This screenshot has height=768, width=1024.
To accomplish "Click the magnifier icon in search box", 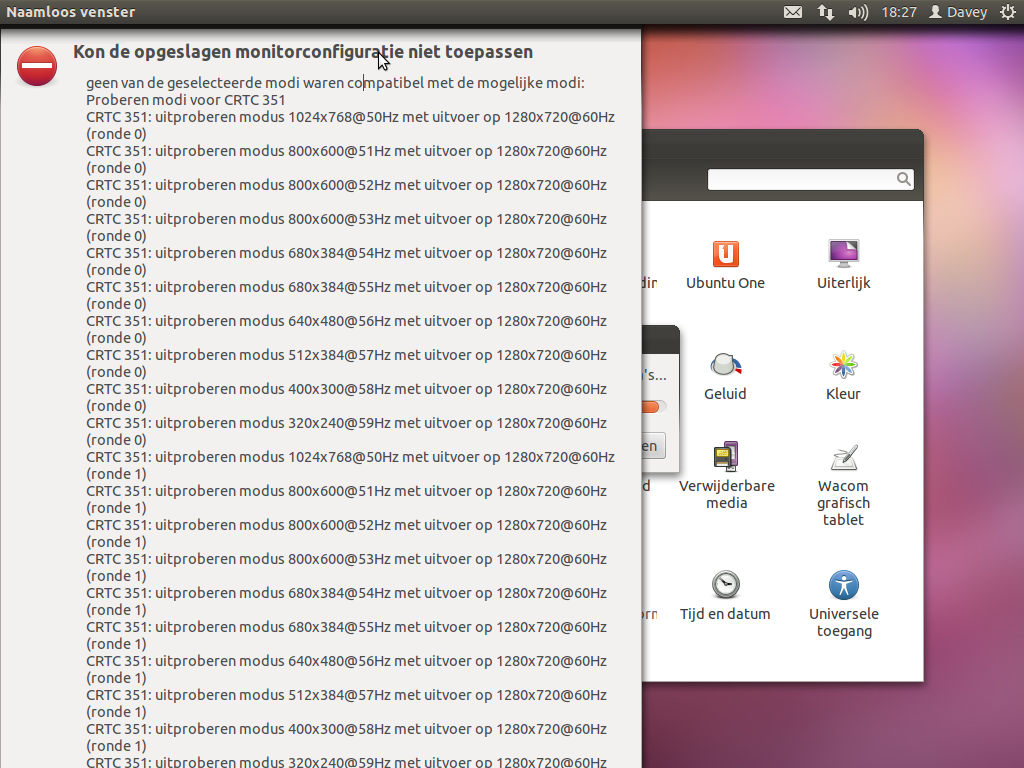I will 903,179.
